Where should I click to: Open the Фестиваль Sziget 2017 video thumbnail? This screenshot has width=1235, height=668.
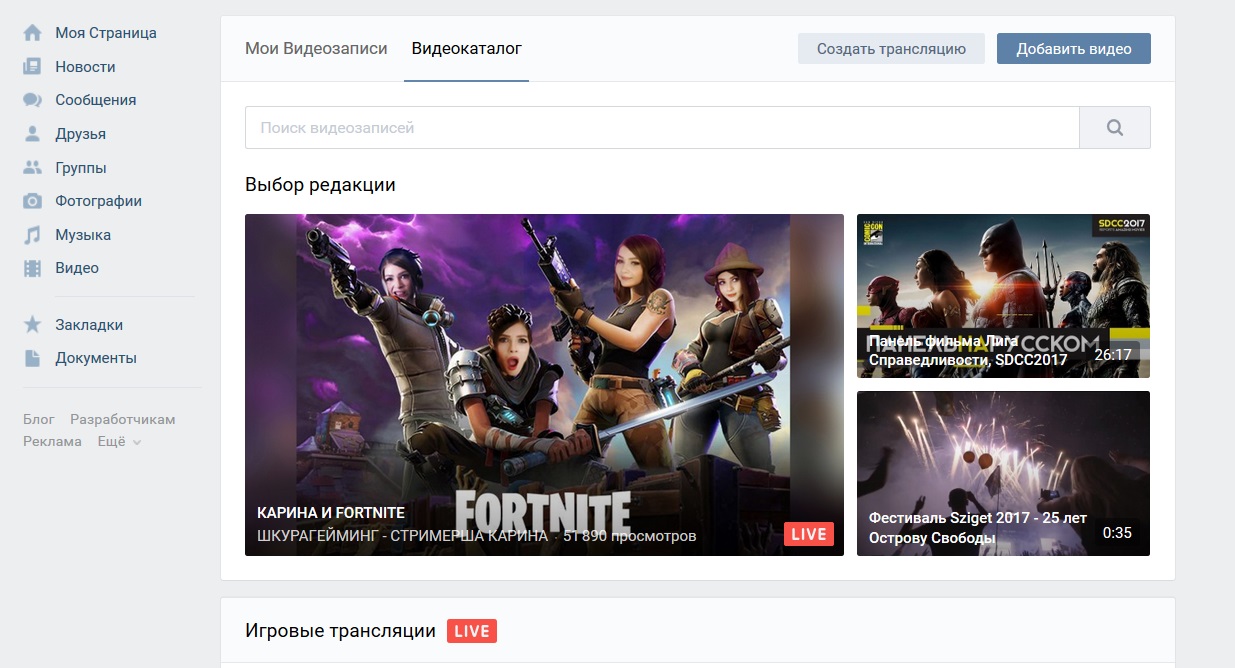coord(1003,473)
